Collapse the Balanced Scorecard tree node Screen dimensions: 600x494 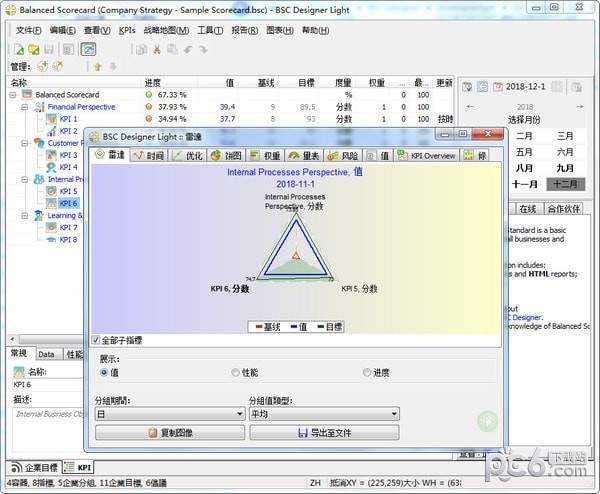(12, 95)
